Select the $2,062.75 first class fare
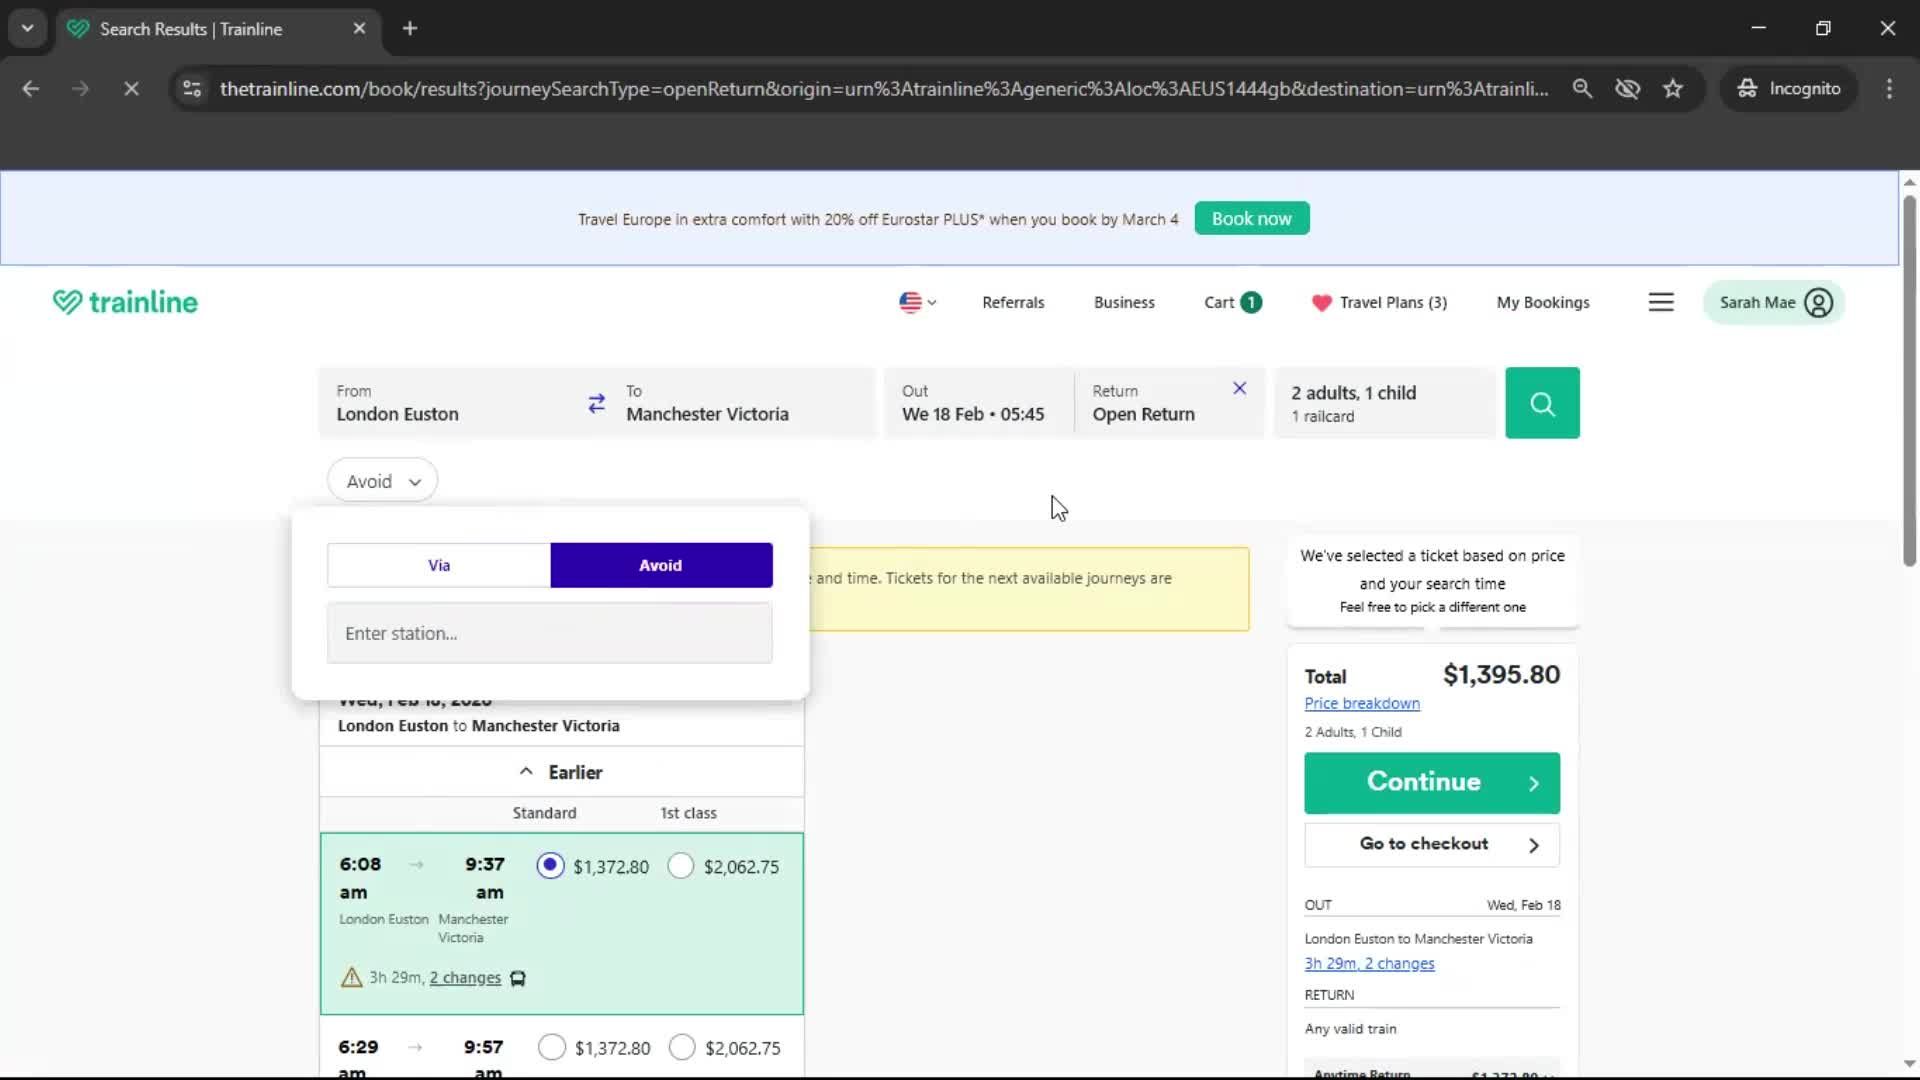 coord(681,866)
